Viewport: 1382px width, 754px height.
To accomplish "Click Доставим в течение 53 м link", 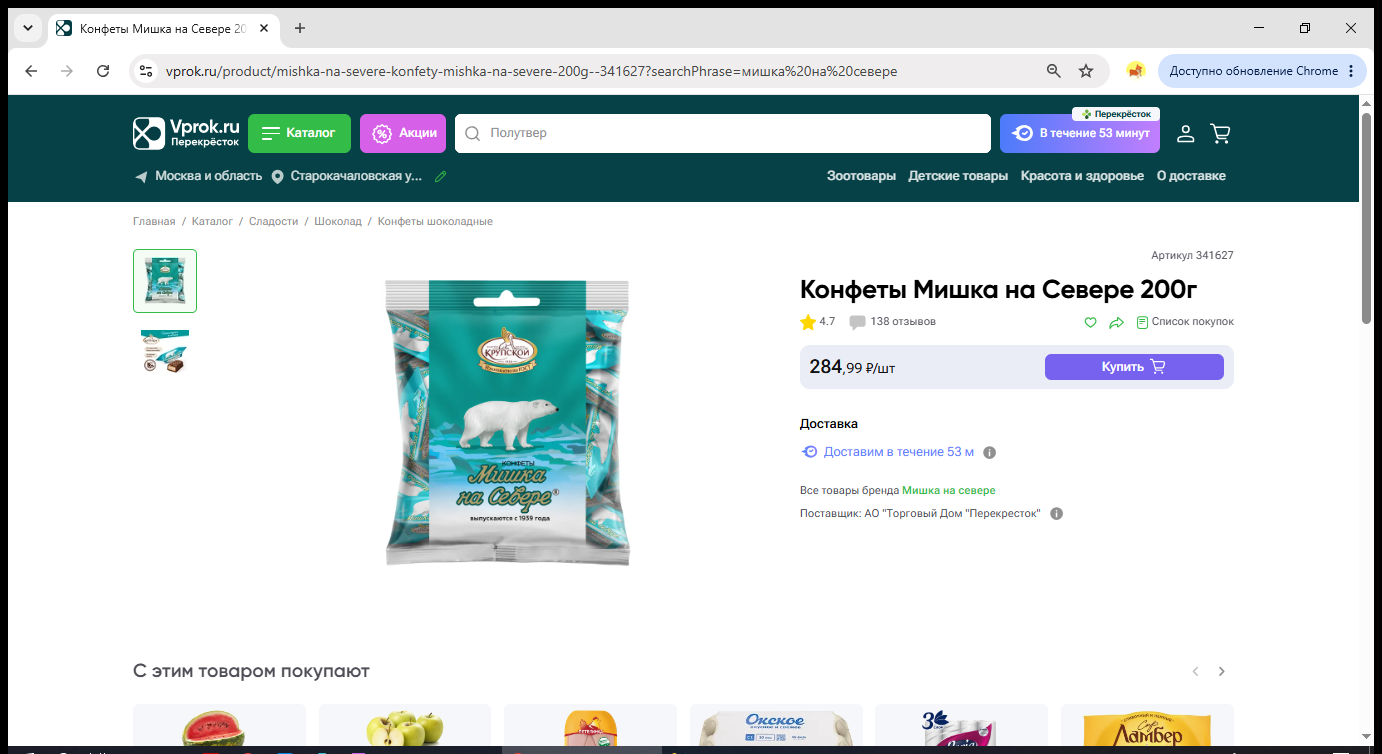I will point(899,452).
